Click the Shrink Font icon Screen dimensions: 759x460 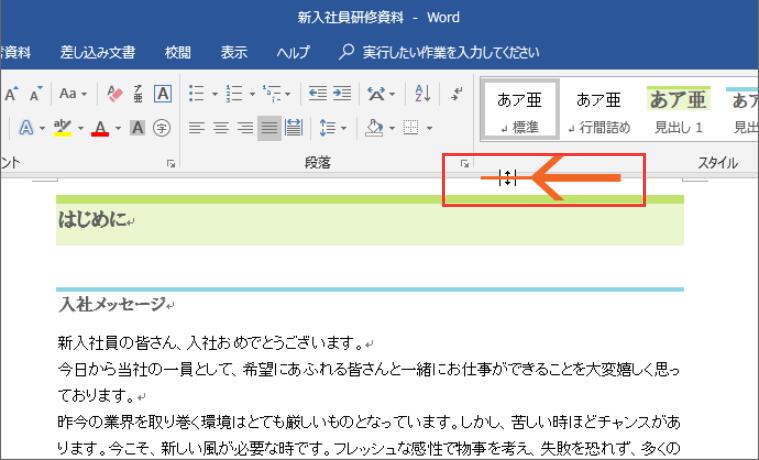36,93
